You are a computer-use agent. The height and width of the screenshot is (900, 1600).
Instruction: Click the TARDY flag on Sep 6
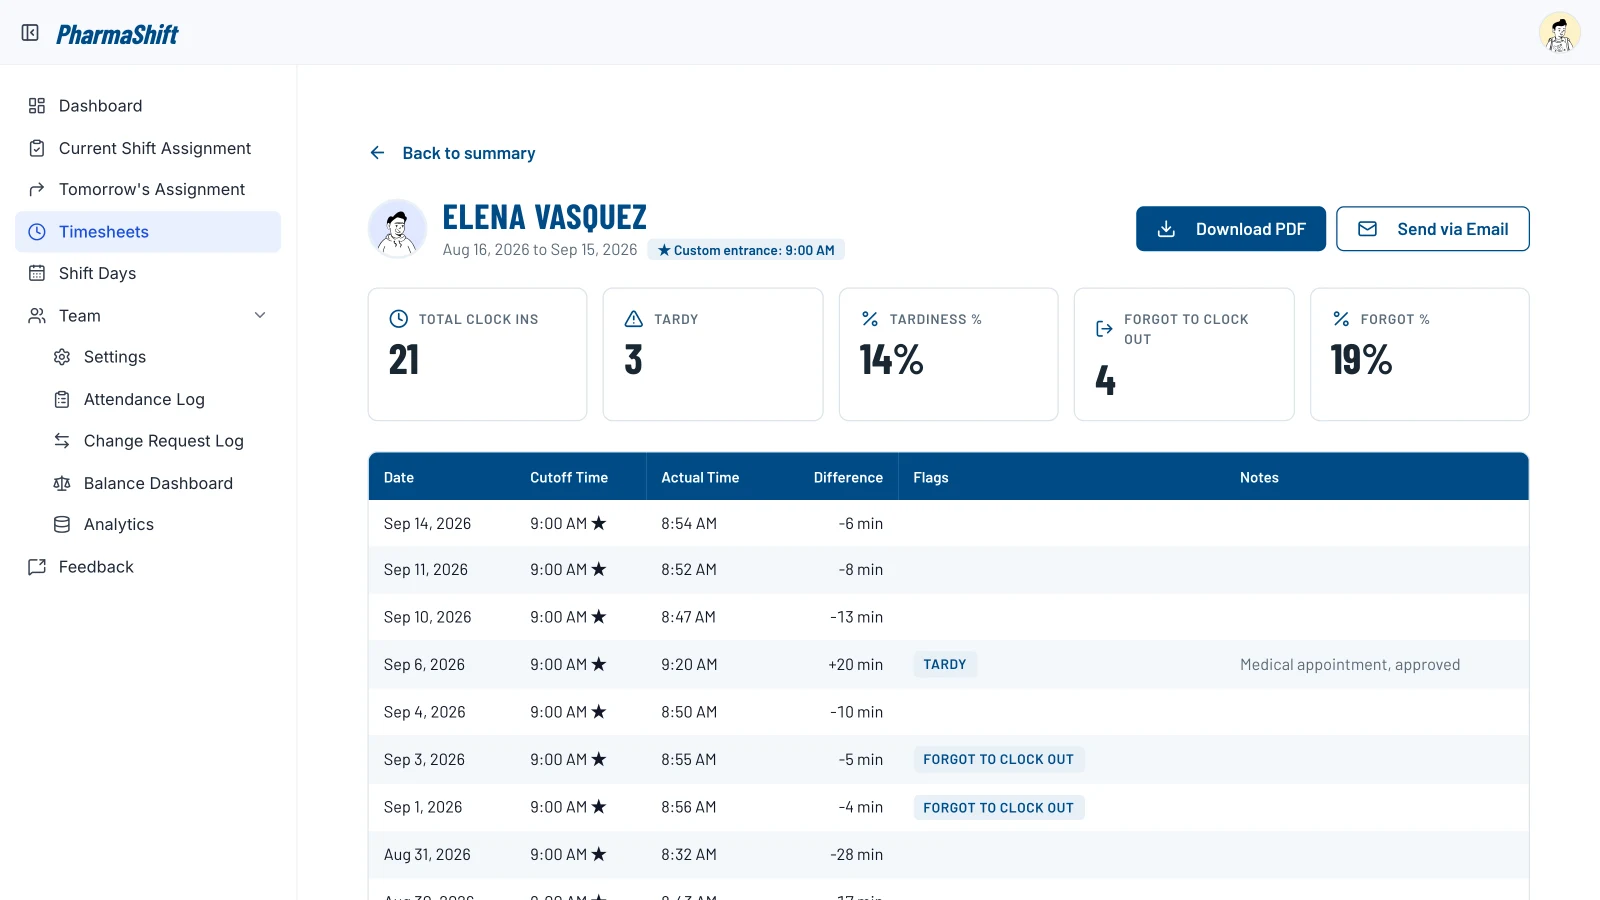pos(945,665)
